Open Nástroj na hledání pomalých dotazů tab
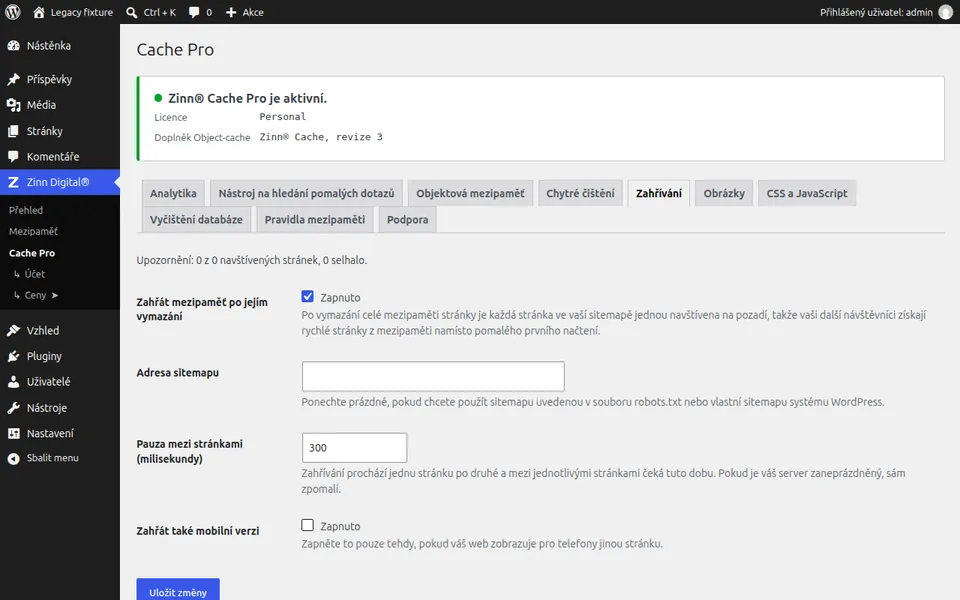 306,193
